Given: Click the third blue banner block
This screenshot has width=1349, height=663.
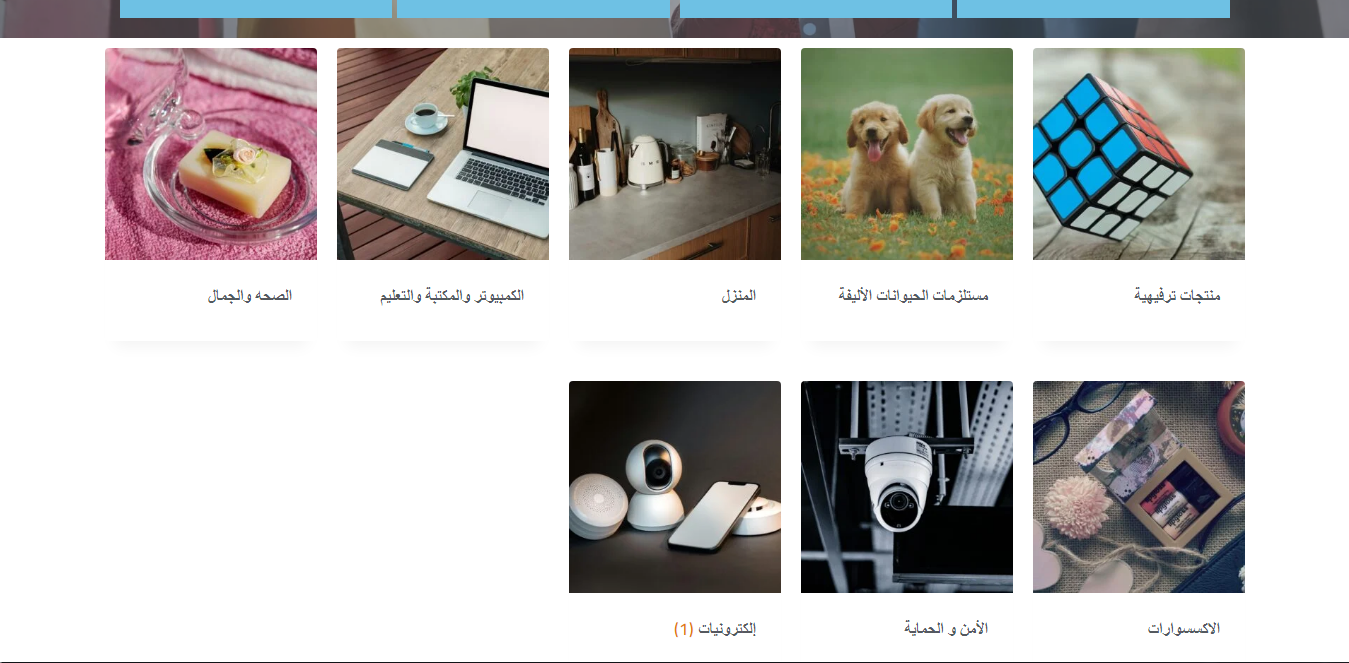Looking at the screenshot, I should click(816, 9).
